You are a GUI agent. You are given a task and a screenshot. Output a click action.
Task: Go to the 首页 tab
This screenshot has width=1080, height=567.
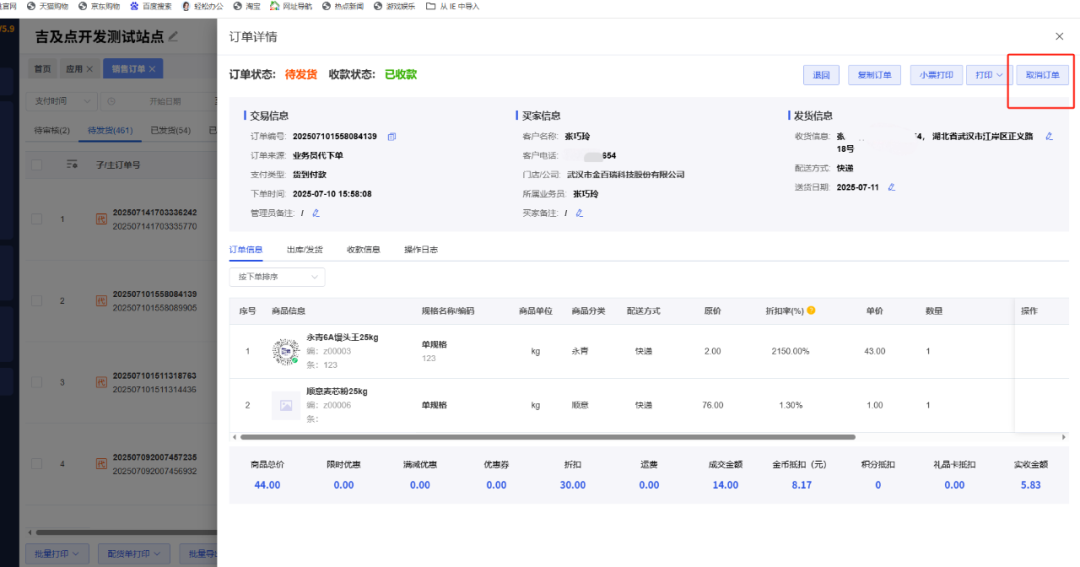coord(43,69)
